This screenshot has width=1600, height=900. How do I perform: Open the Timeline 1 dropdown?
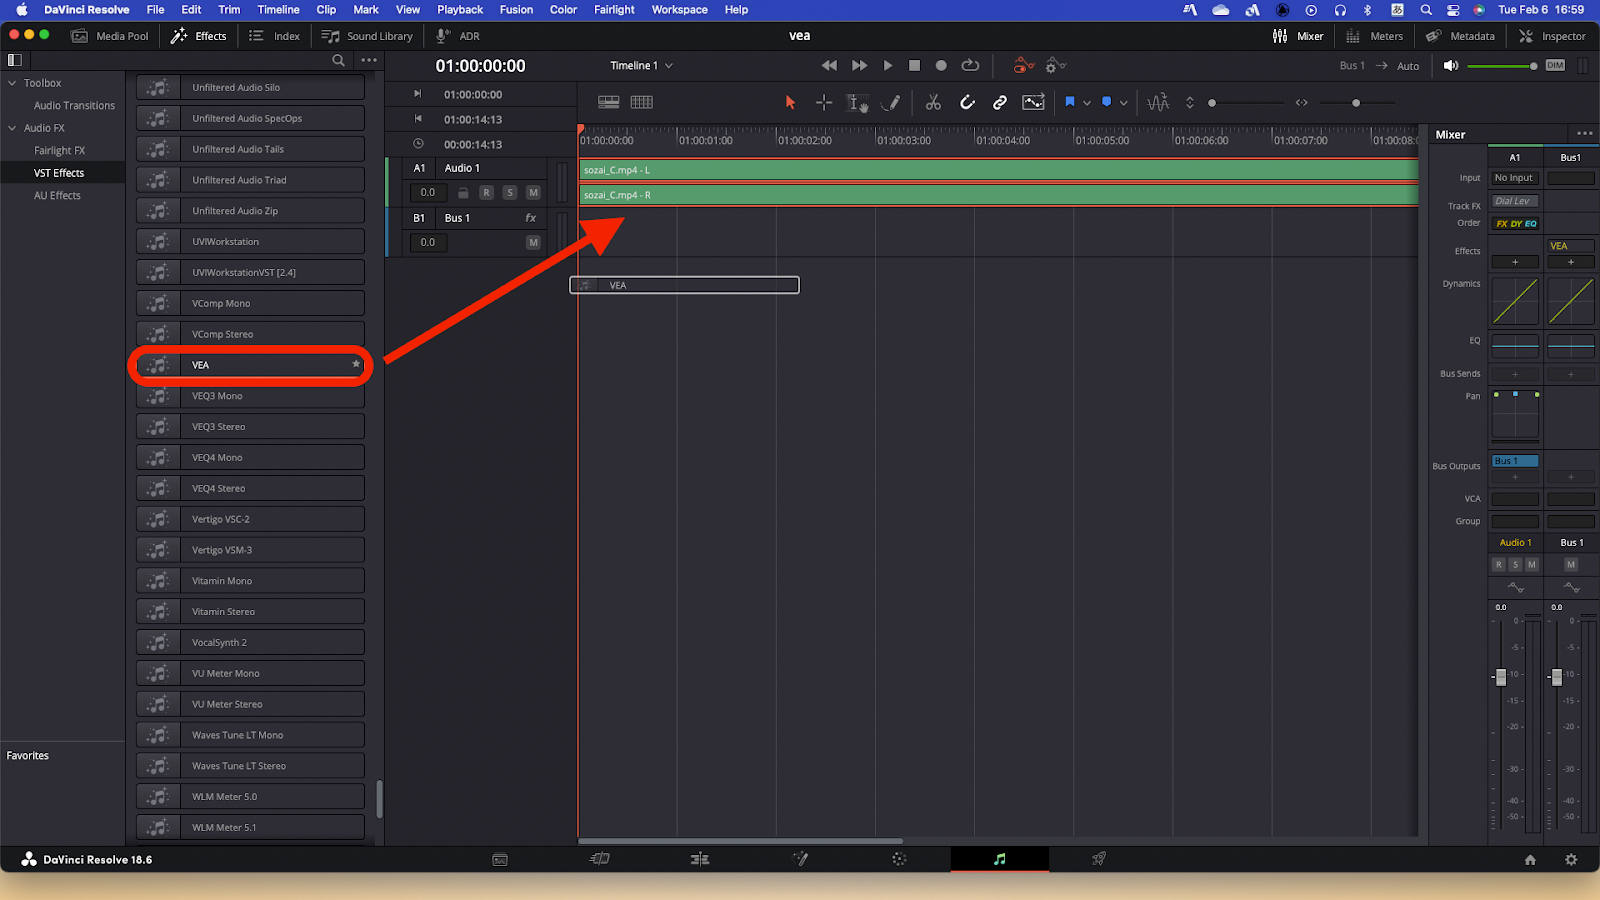pos(641,66)
